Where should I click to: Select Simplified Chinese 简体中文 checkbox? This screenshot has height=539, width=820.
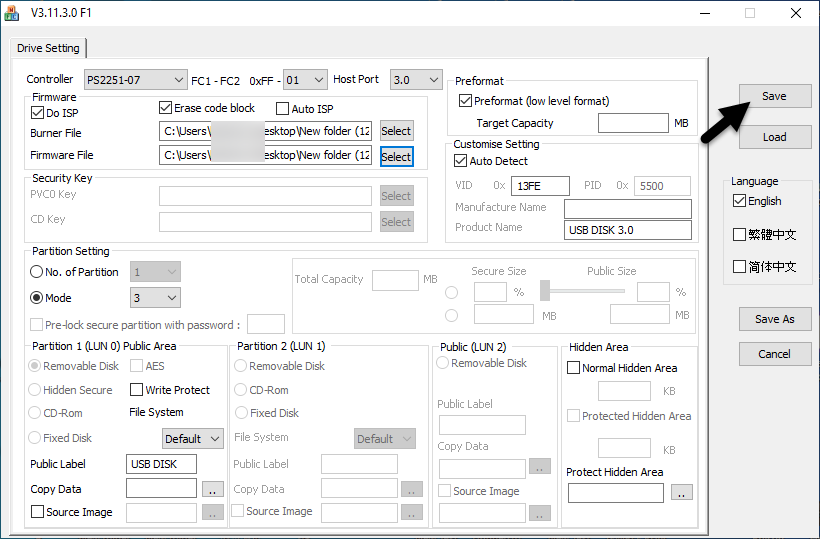tap(739, 267)
